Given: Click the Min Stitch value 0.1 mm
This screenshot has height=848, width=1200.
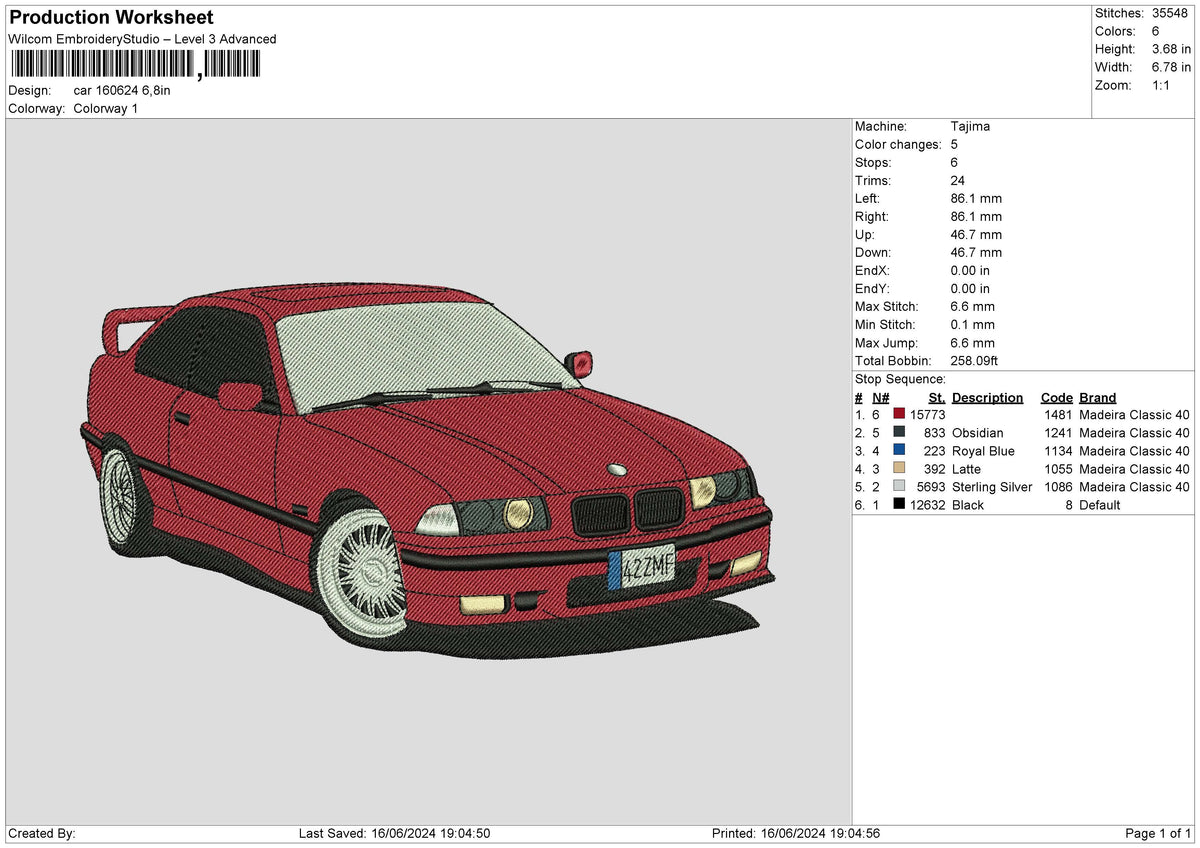Looking at the screenshot, I should pyautogui.click(x=973, y=325).
